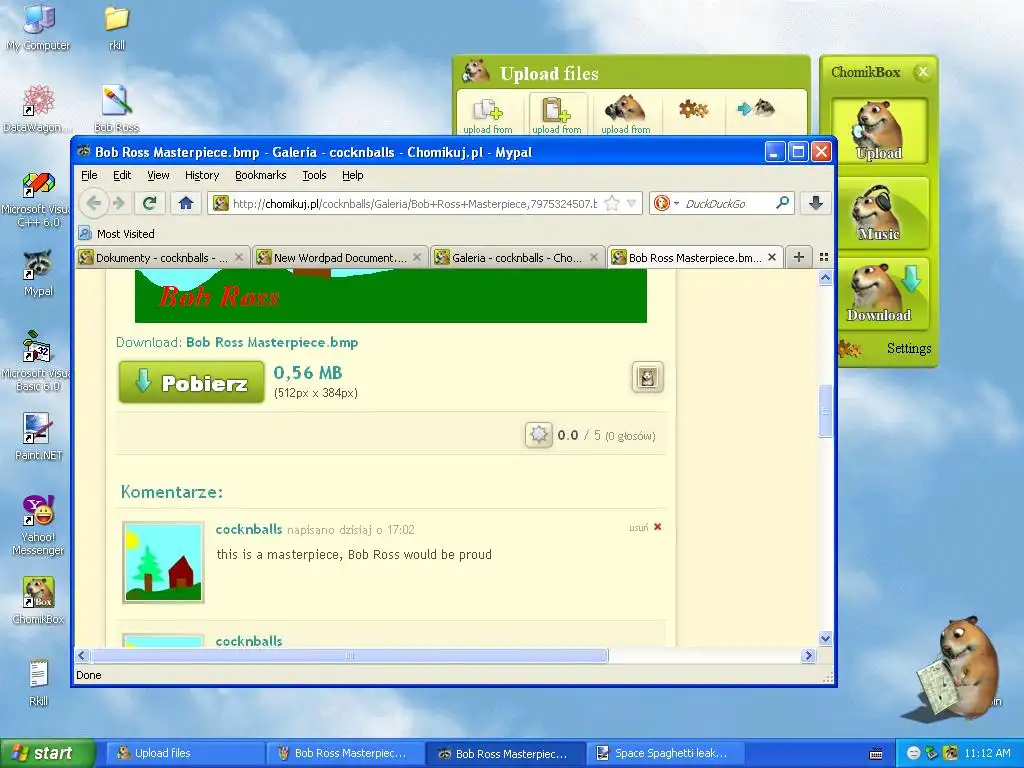The height and width of the screenshot is (768, 1024).
Task: Click second upload from clipboard-style icon
Action: (x=556, y=114)
